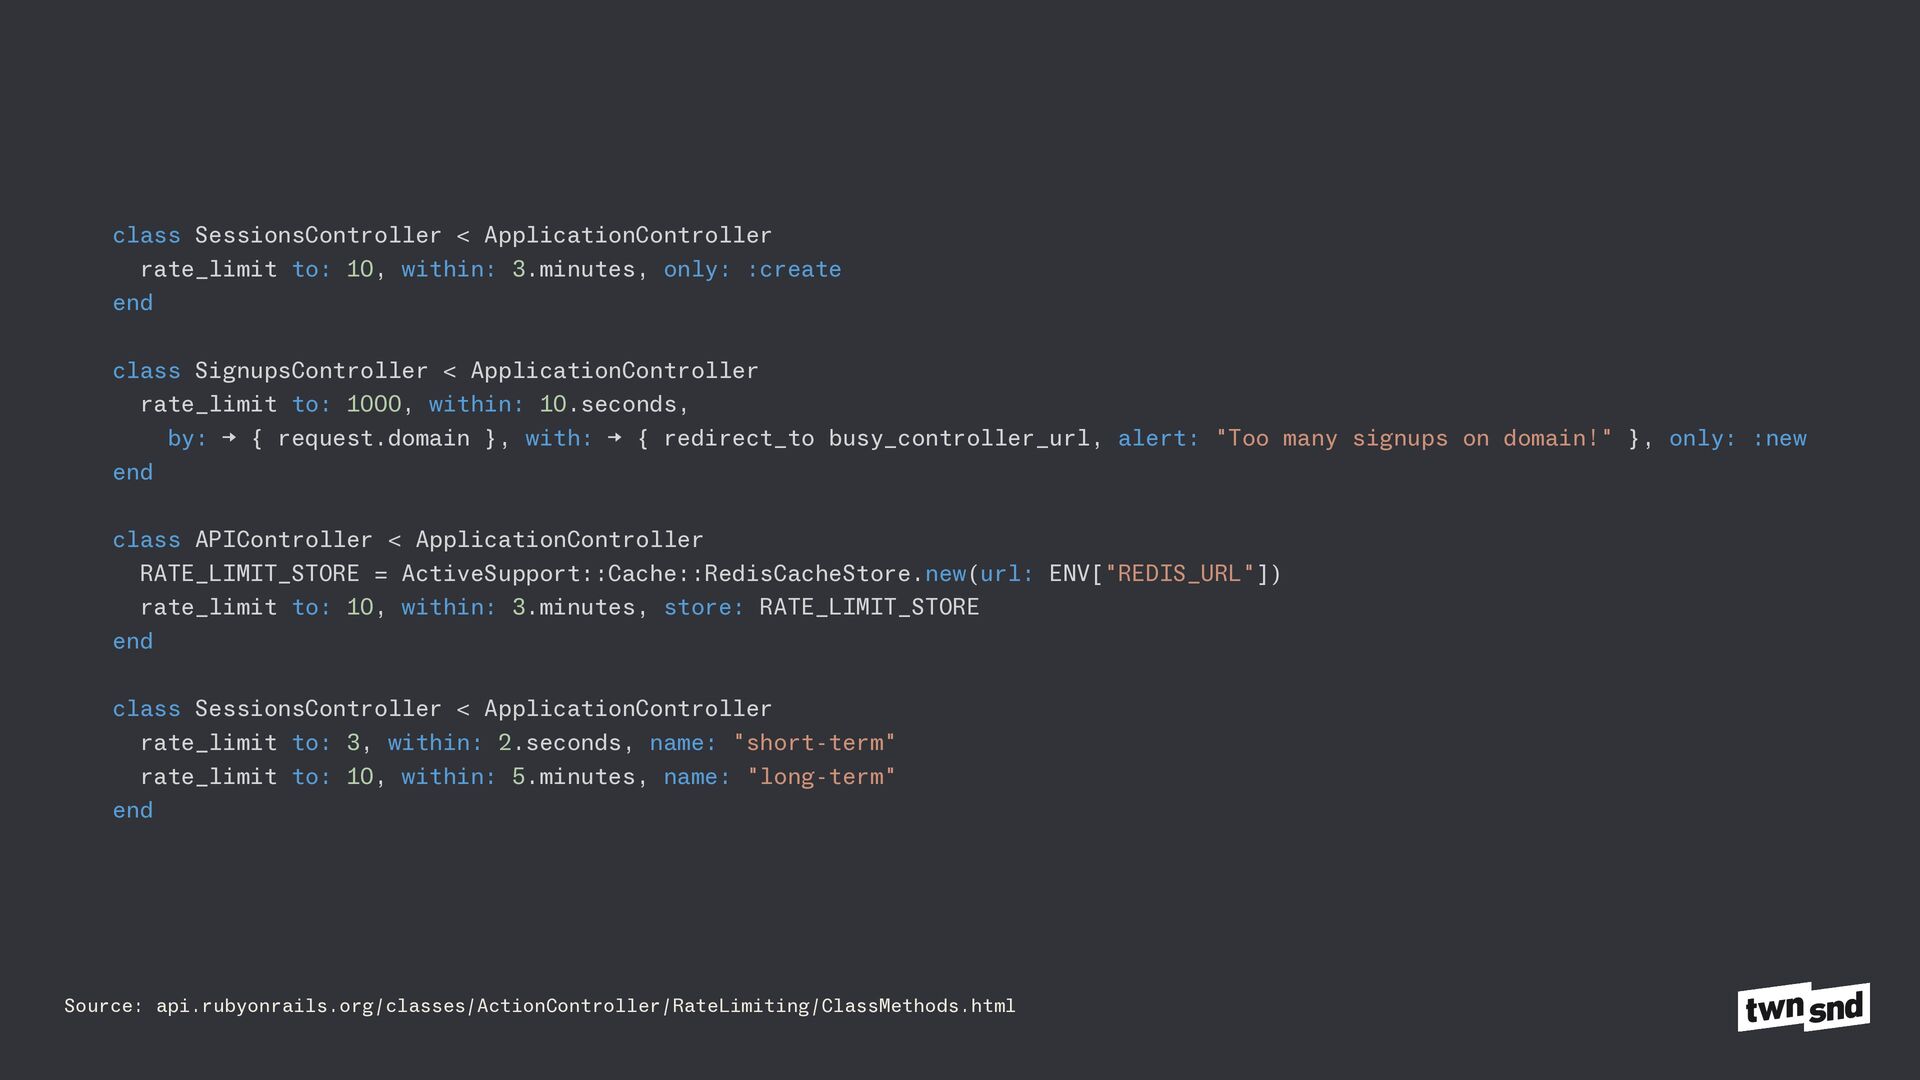
Task: Click the "SignupsController" class name
Action: pyautogui.click(x=311, y=371)
